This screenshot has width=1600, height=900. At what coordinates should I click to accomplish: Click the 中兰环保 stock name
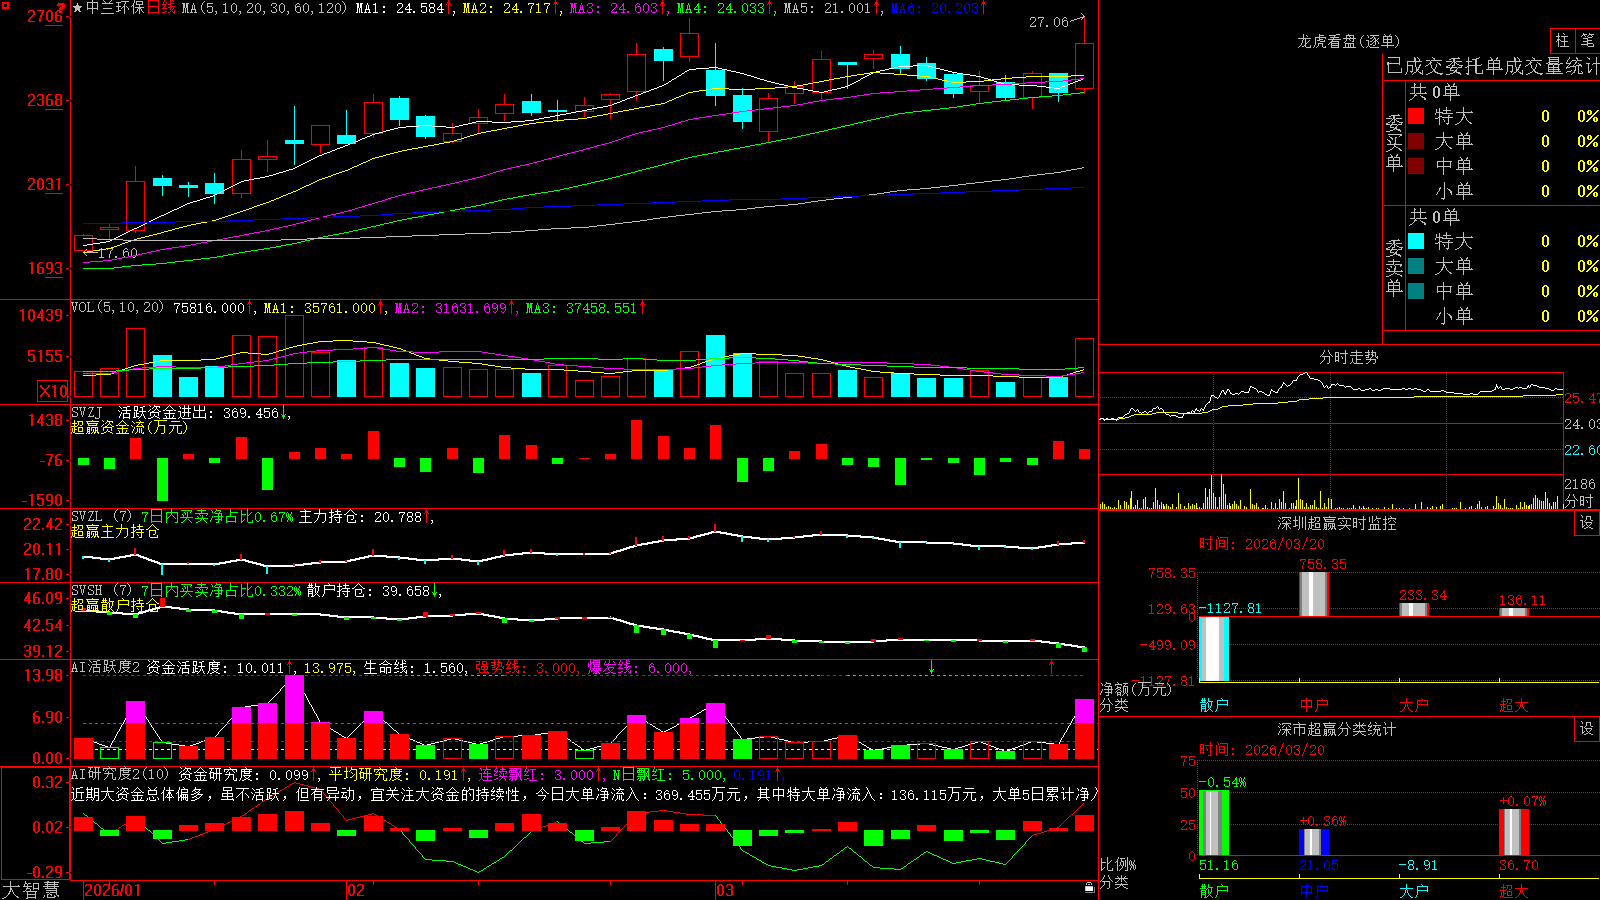pos(115,8)
